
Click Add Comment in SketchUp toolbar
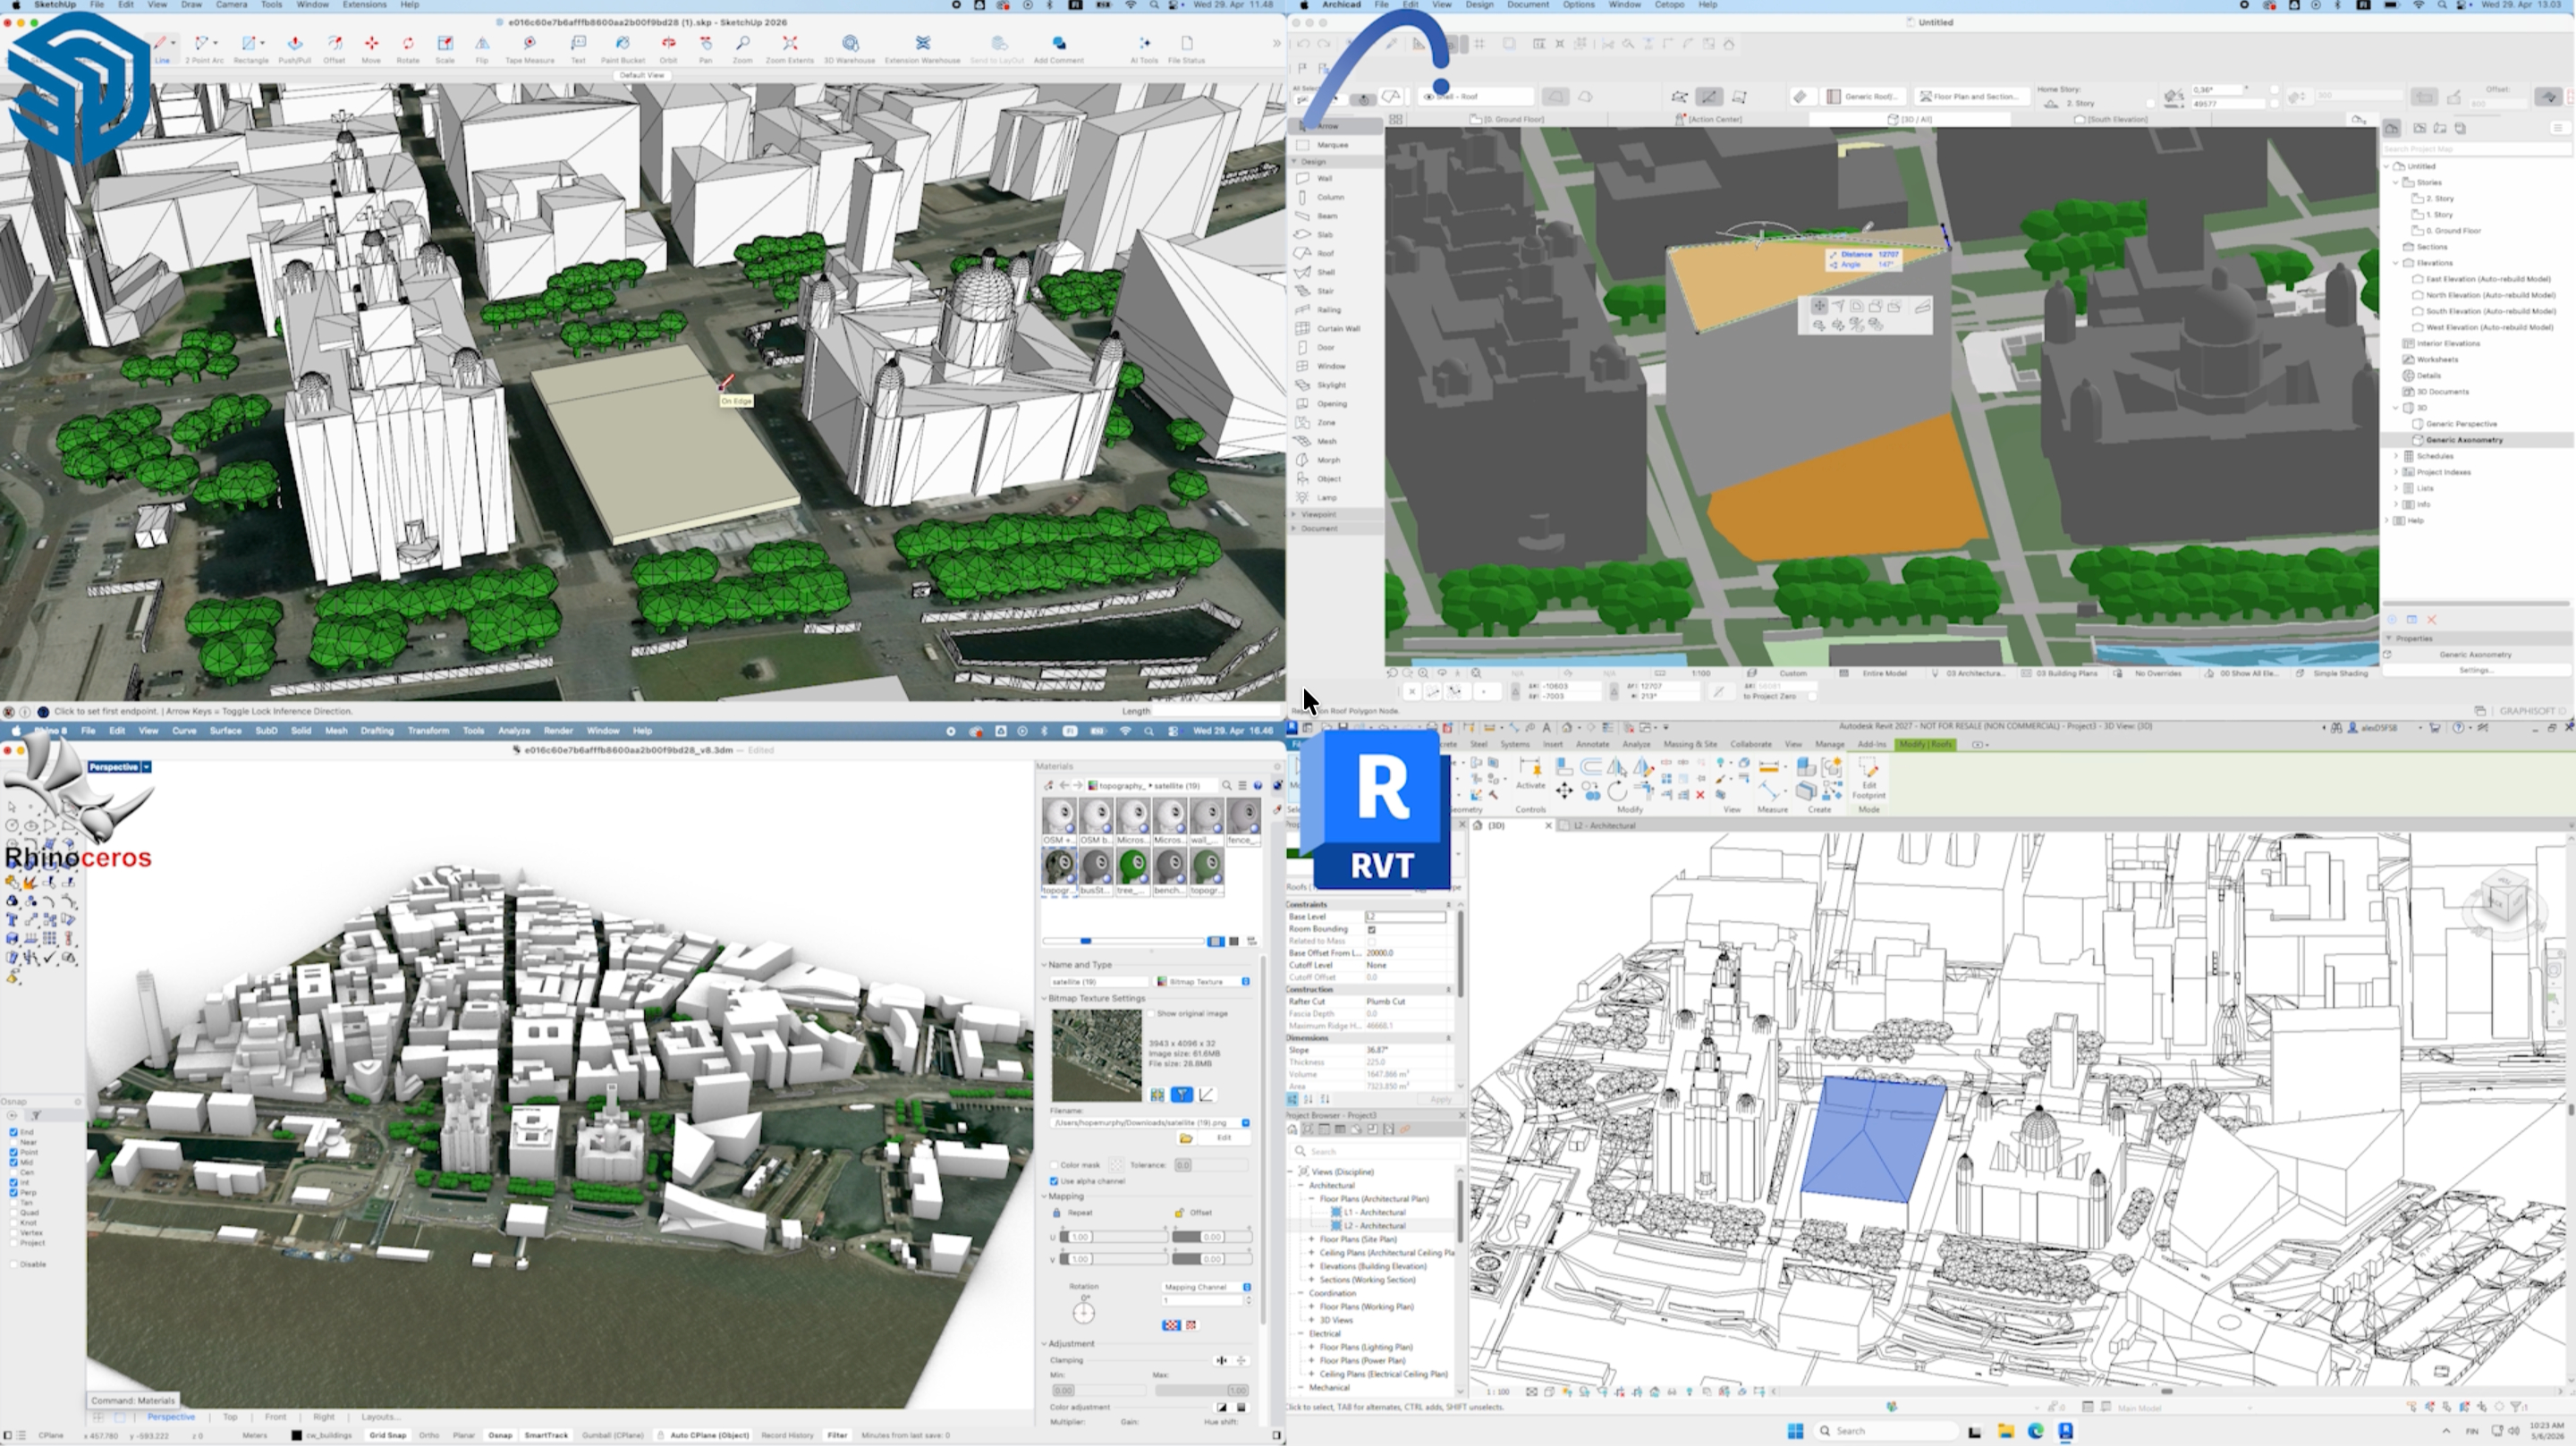pos(1058,48)
